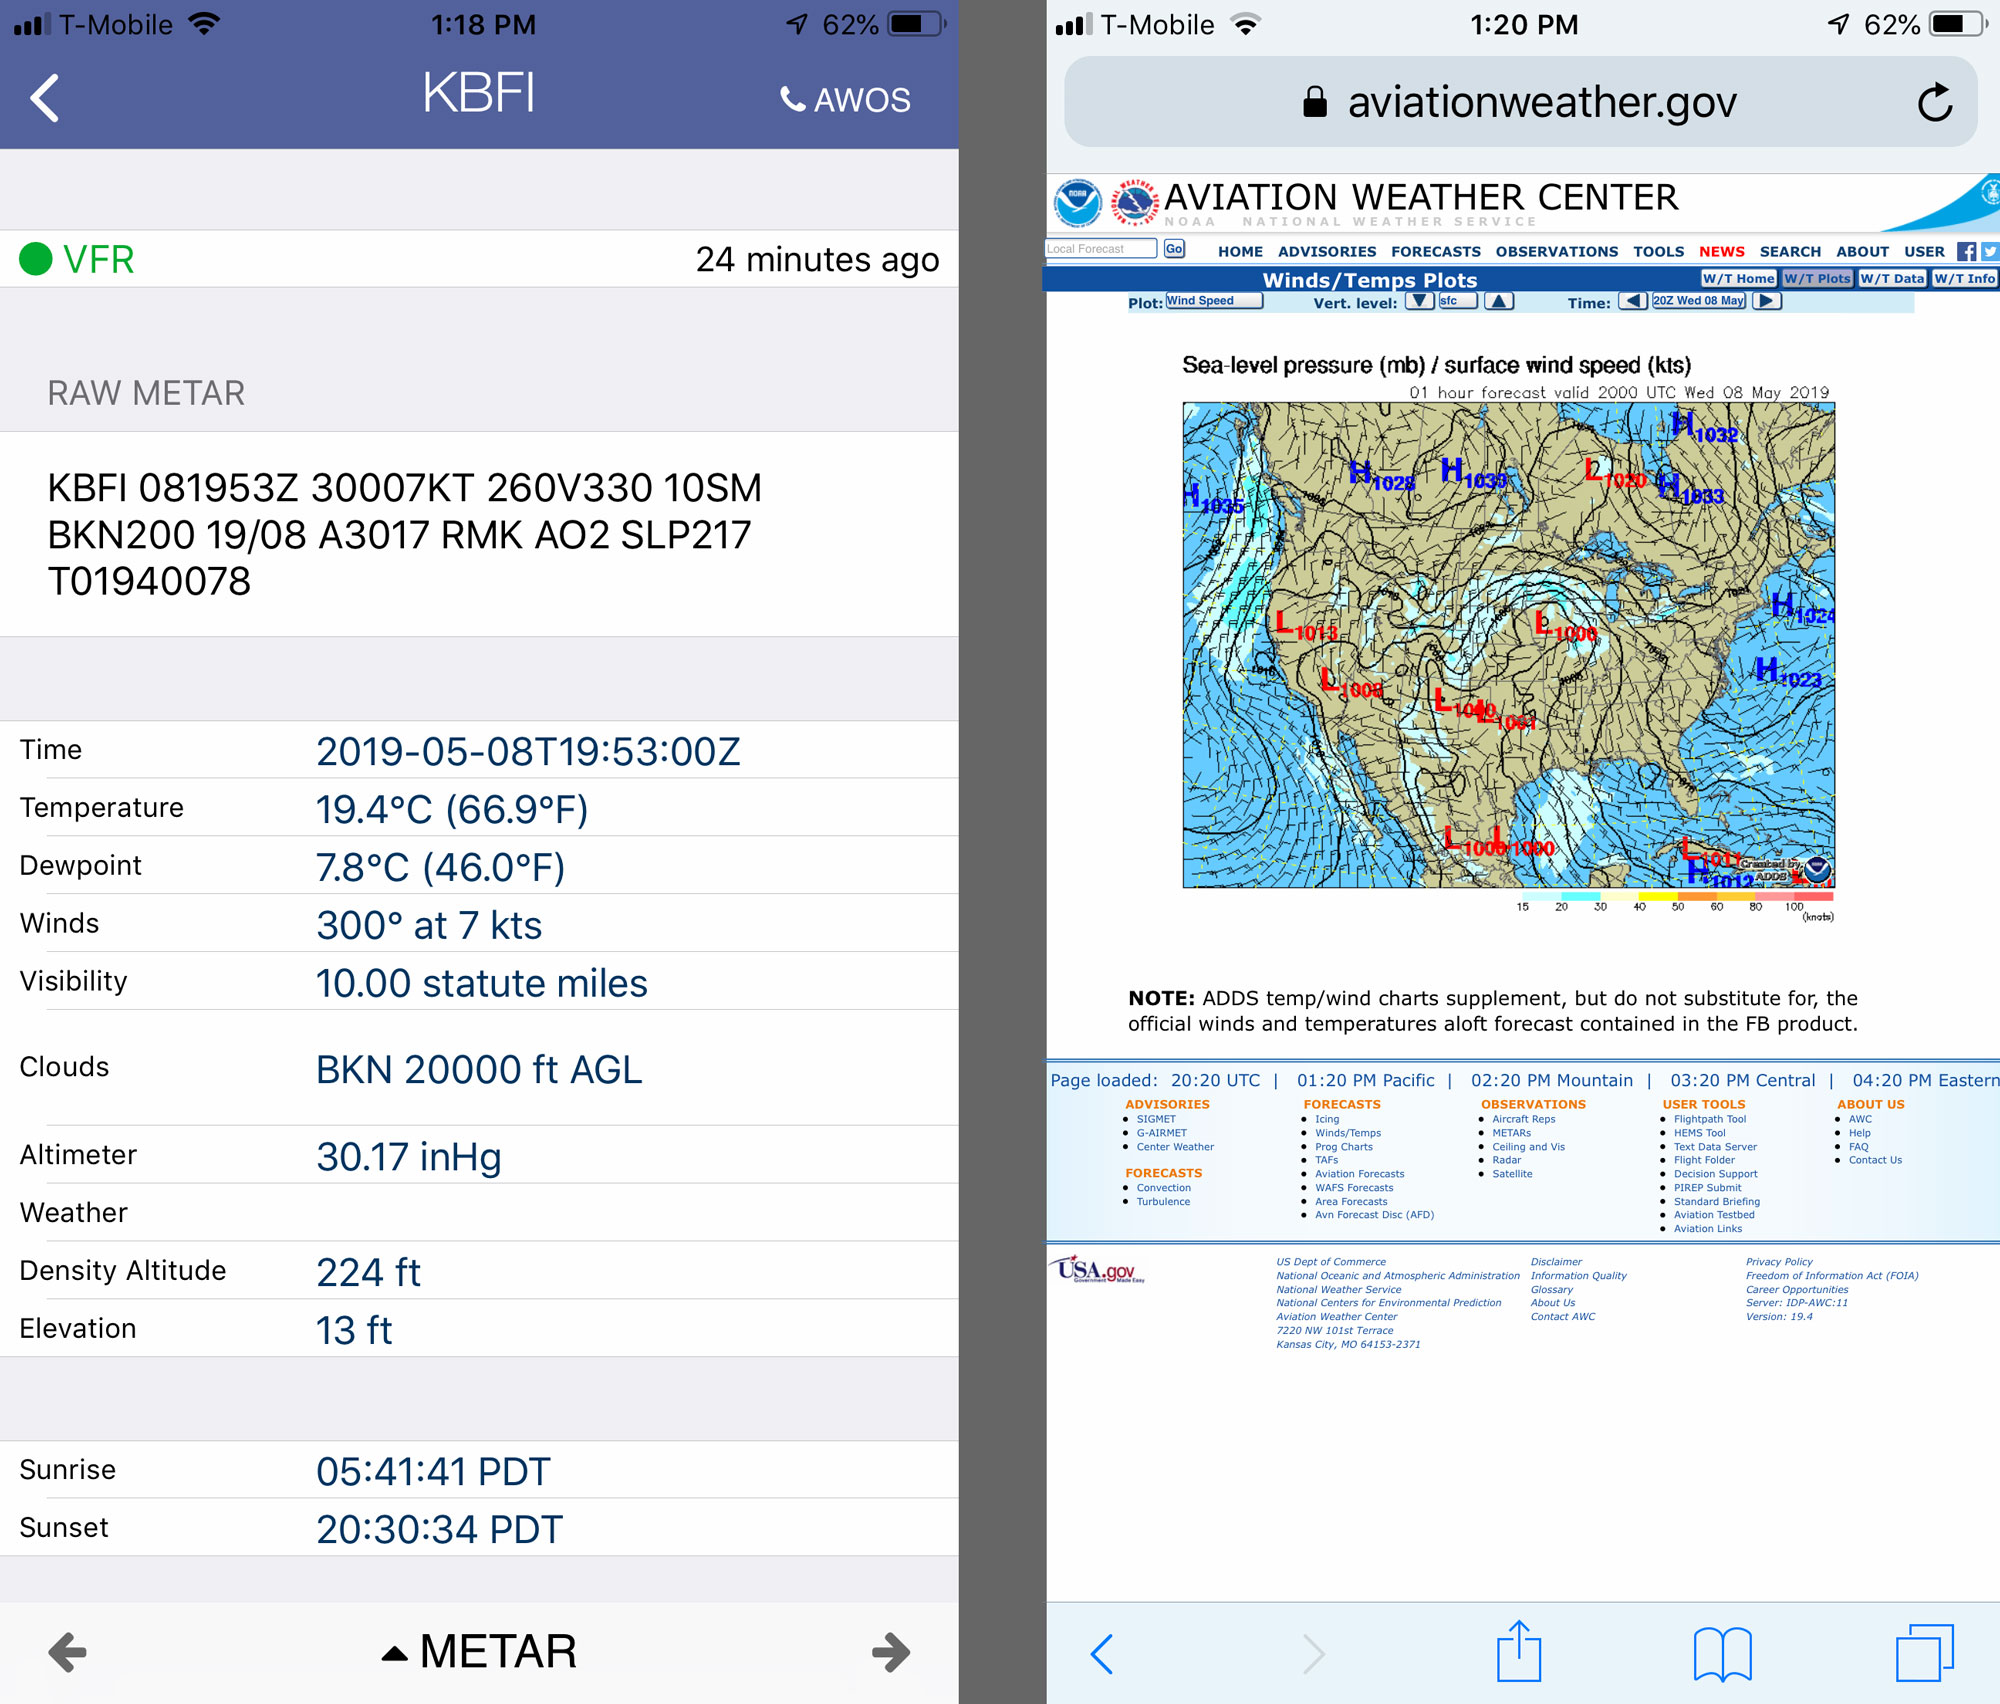
Task: Open the PIREP Submit link
Action: [x=1707, y=1188]
